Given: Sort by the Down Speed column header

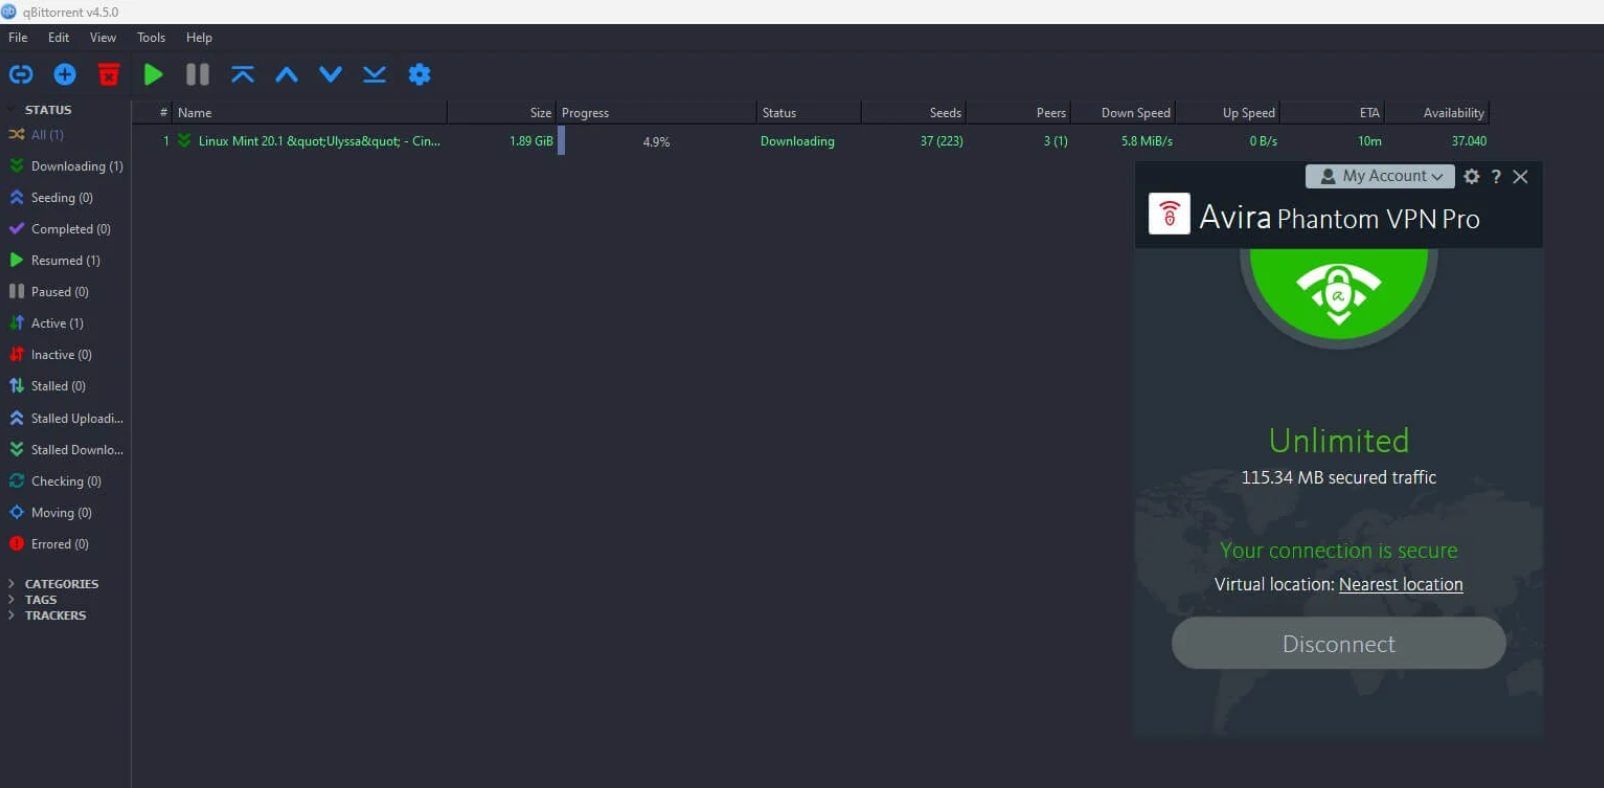Looking at the screenshot, I should click(x=1123, y=113).
